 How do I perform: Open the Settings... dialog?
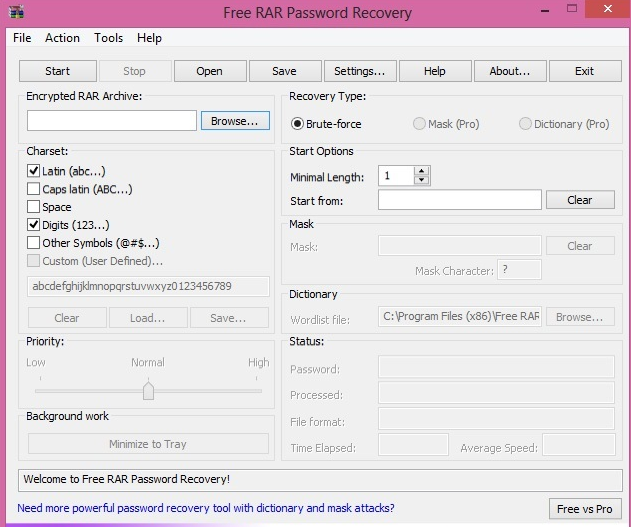(359, 71)
